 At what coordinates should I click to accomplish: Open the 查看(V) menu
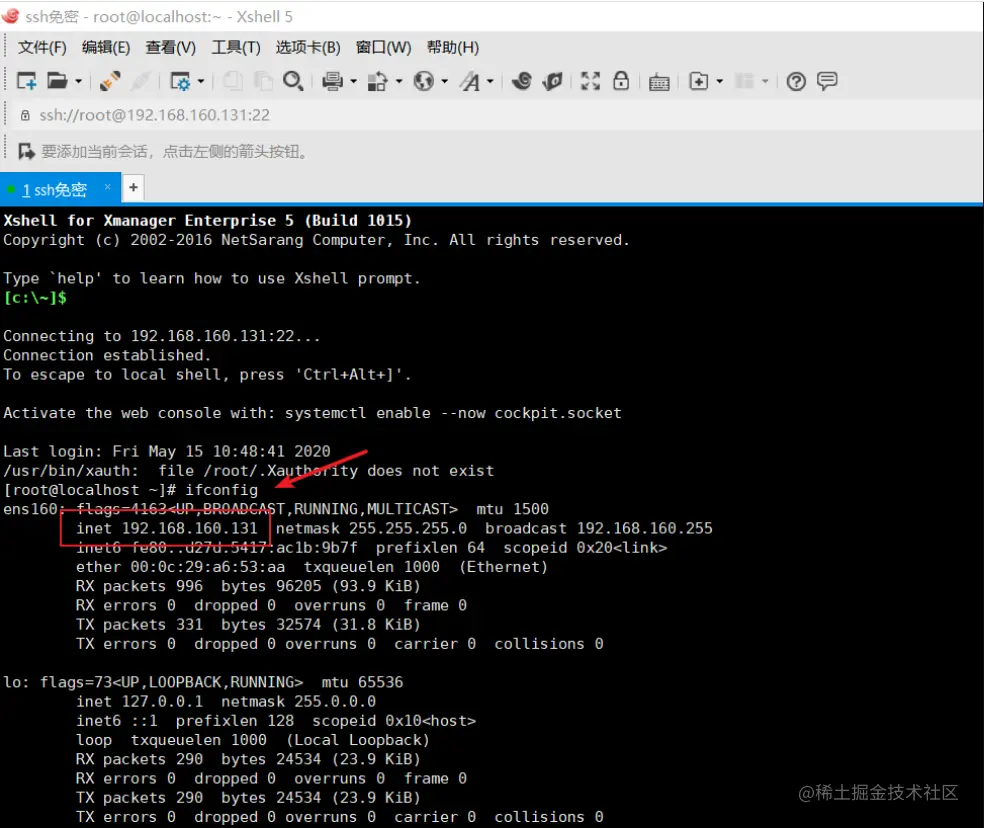pos(171,48)
